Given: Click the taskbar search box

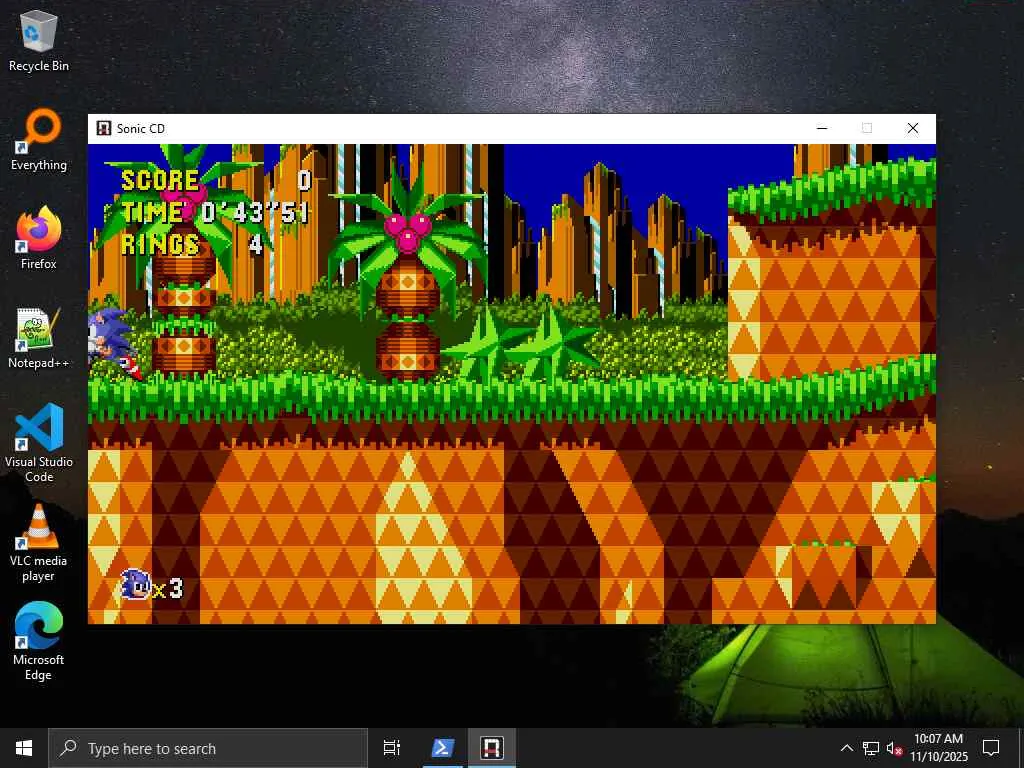Looking at the screenshot, I should click(208, 748).
